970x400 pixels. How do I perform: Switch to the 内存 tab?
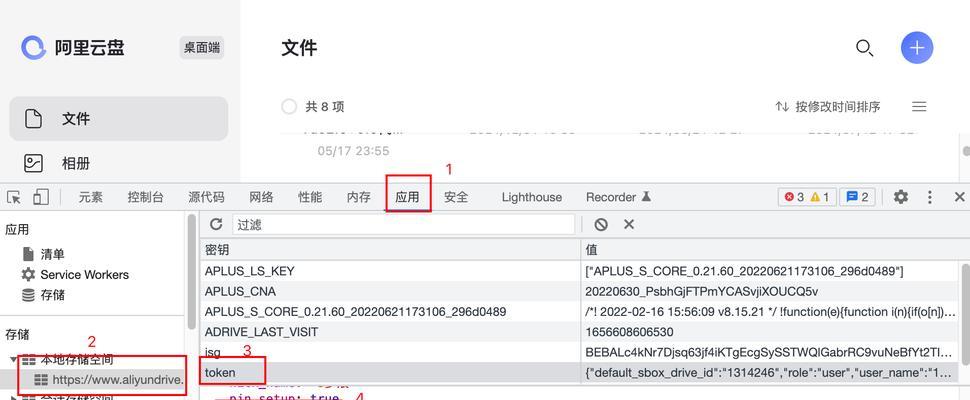(359, 197)
